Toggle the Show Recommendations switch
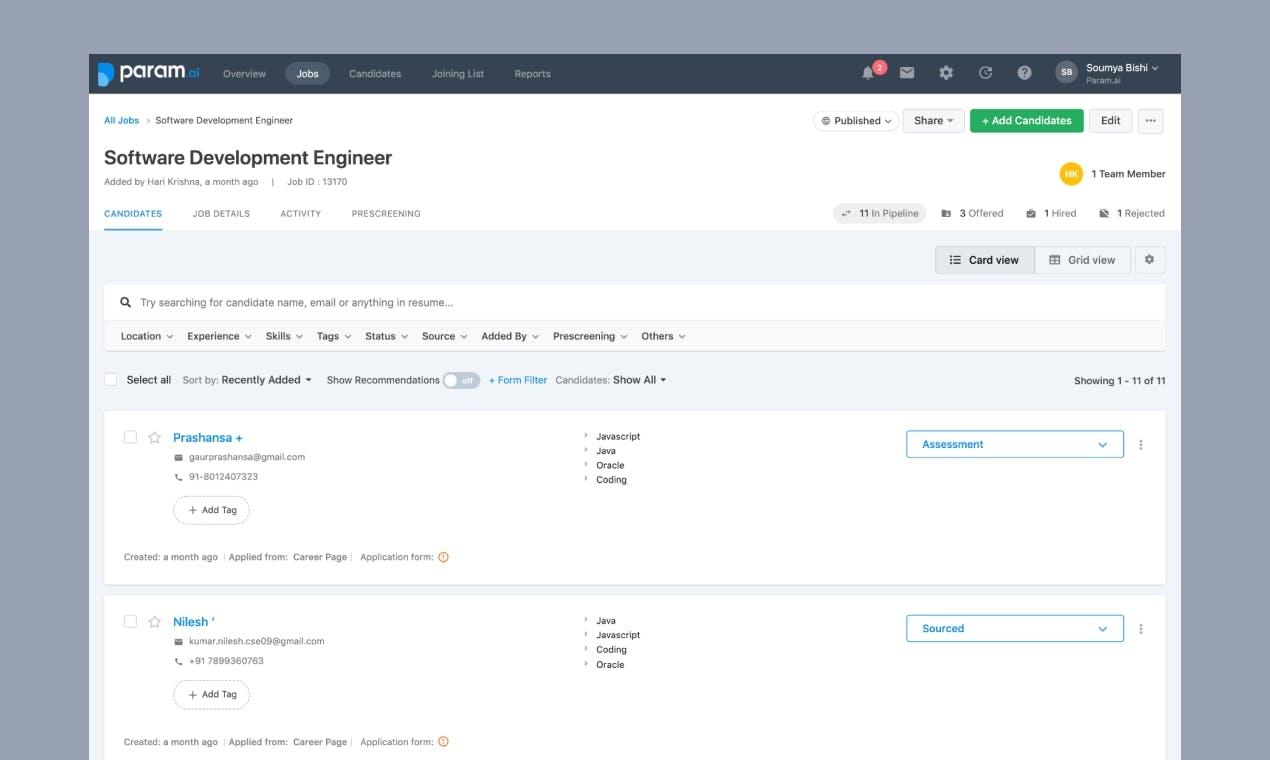The height and width of the screenshot is (760, 1270). click(x=461, y=380)
